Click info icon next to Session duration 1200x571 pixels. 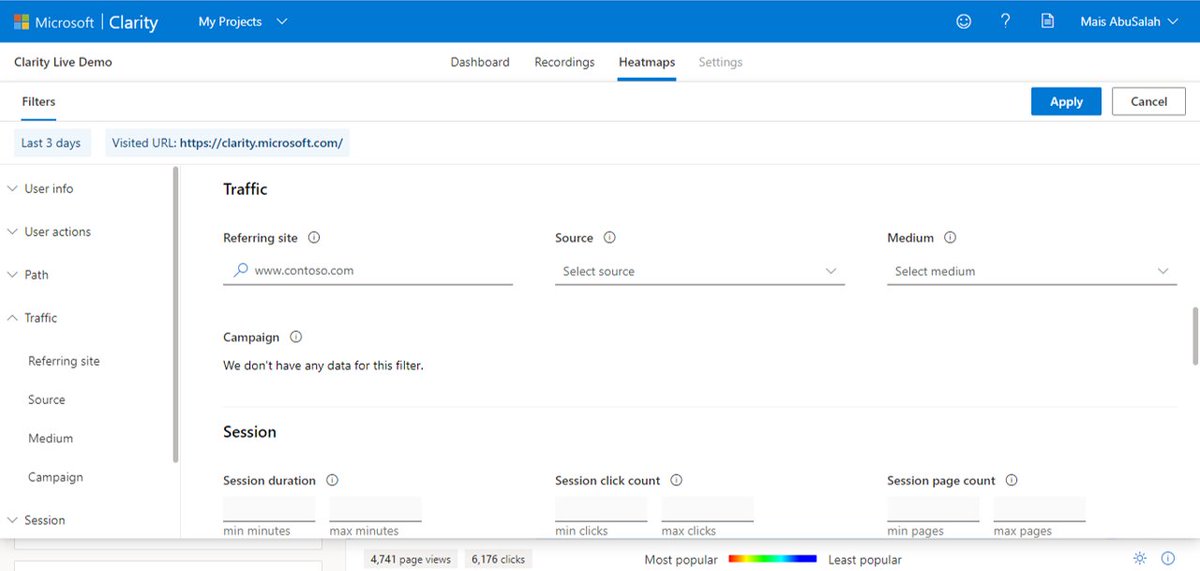click(332, 480)
